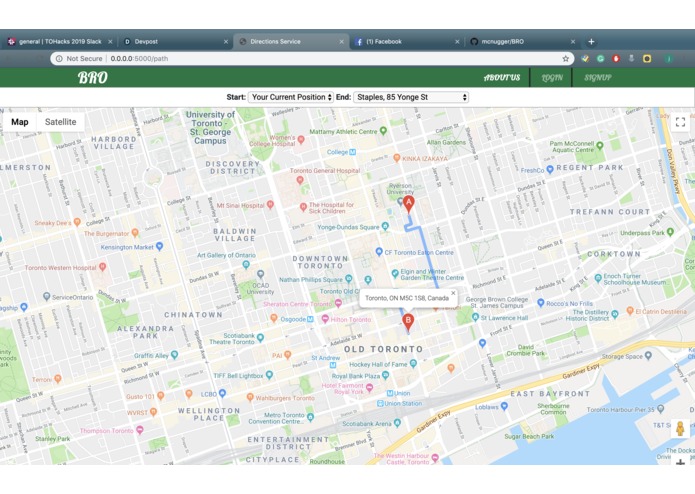Click the Nathan Phillips Square marker
This screenshot has height=494, width=695.
click(349, 279)
